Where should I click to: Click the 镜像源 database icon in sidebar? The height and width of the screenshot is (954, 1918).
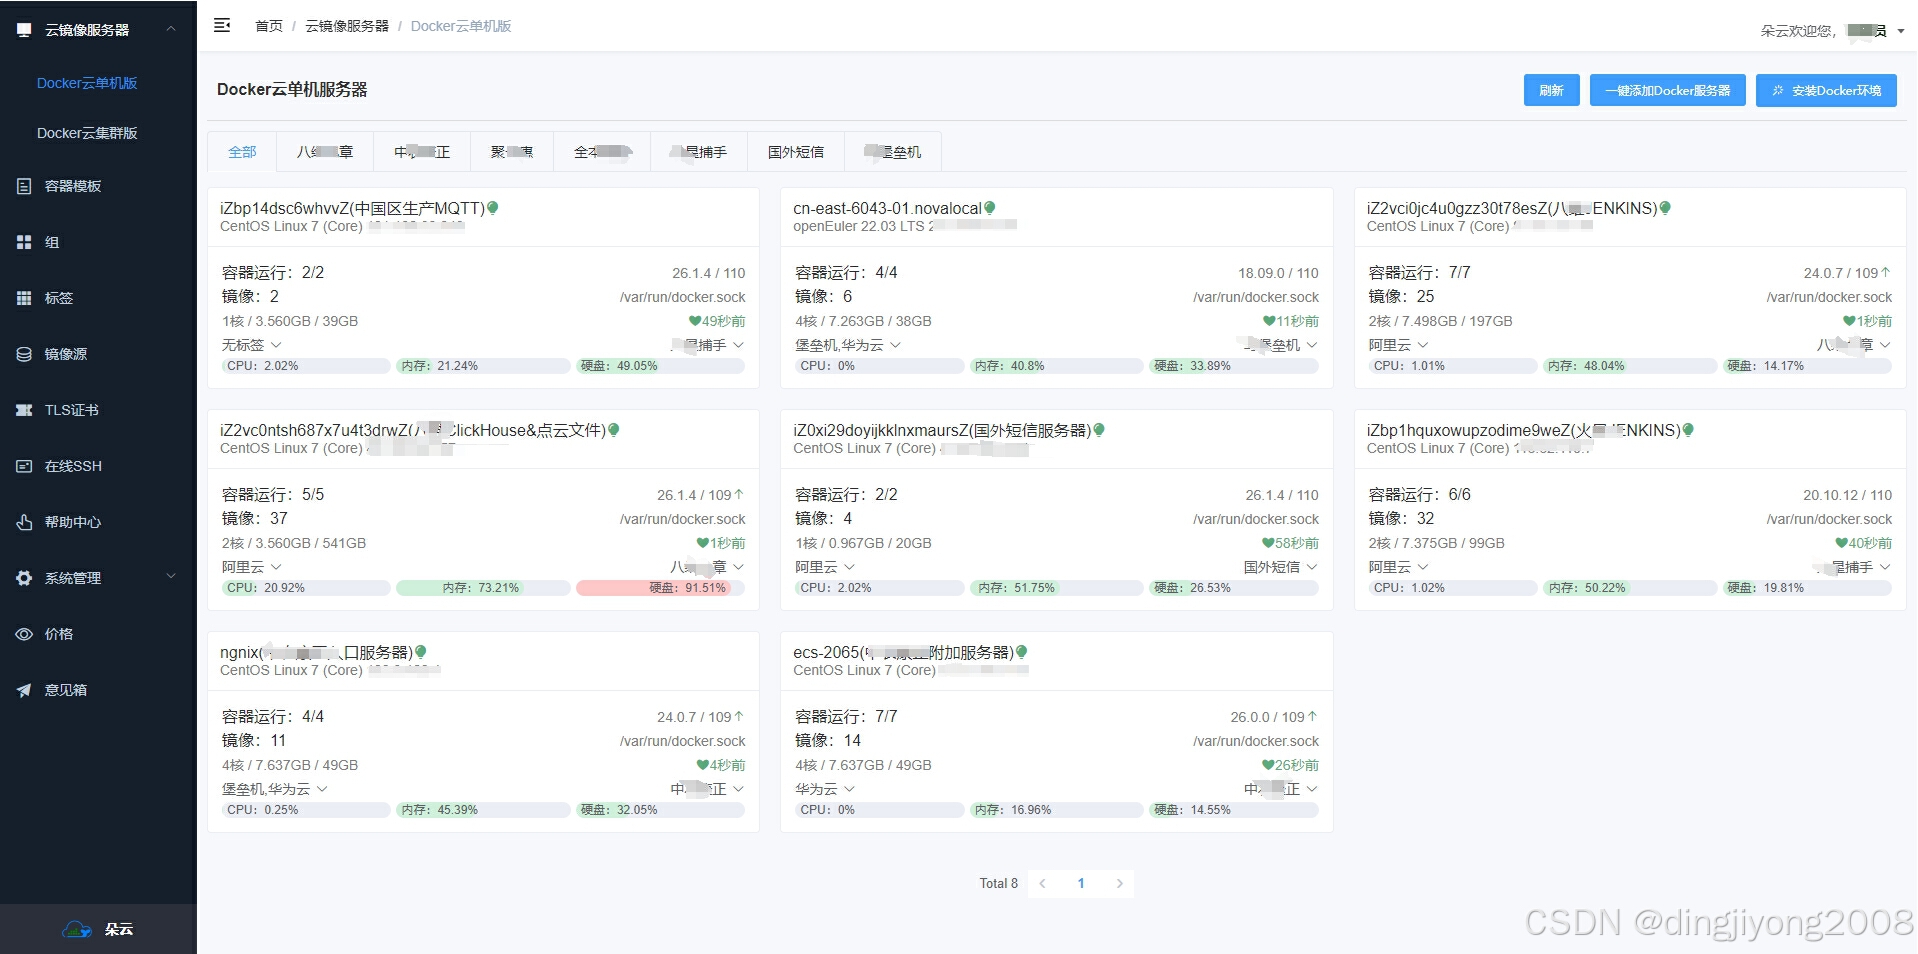(x=24, y=354)
